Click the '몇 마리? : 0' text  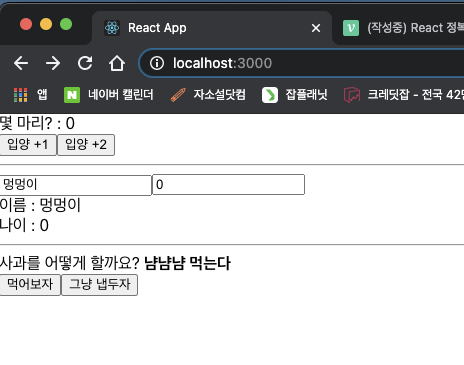pyautogui.click(x=37, y=123)
